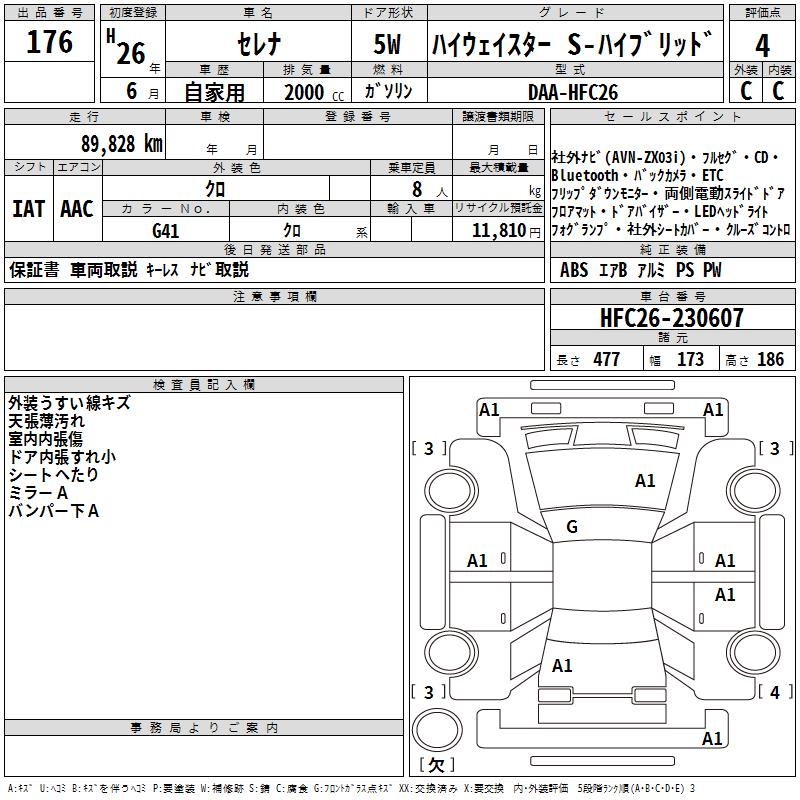
Task: Select the length value 477
Action: point(607,359)
